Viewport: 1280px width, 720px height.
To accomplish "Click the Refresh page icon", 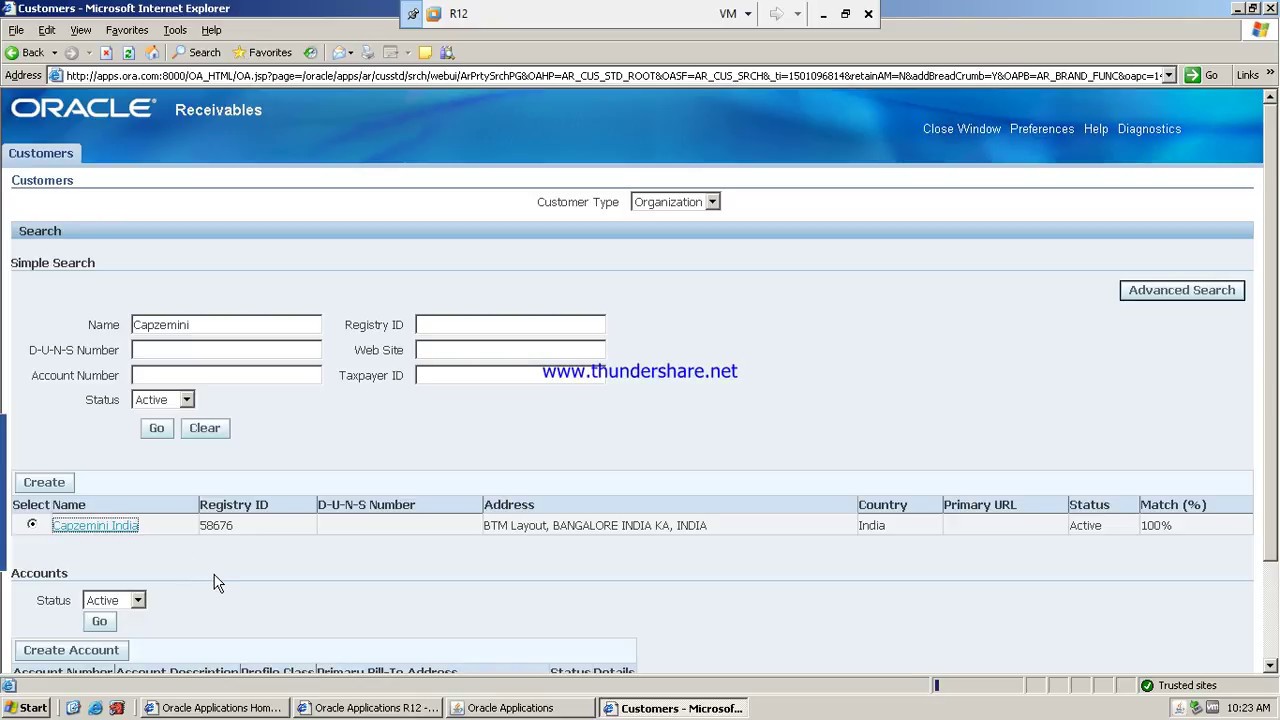I will 128,53.
